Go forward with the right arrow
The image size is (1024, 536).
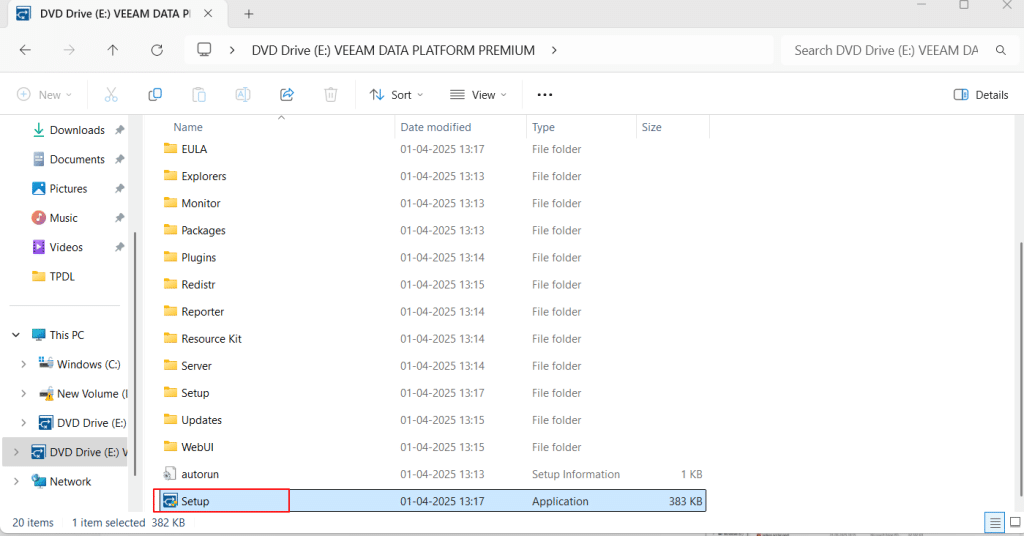69,50
